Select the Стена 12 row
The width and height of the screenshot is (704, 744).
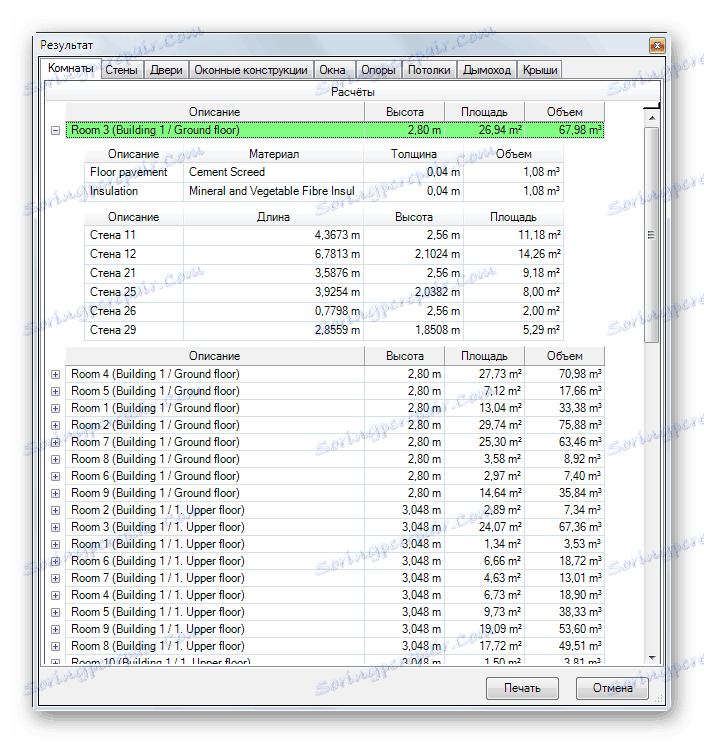324,254
